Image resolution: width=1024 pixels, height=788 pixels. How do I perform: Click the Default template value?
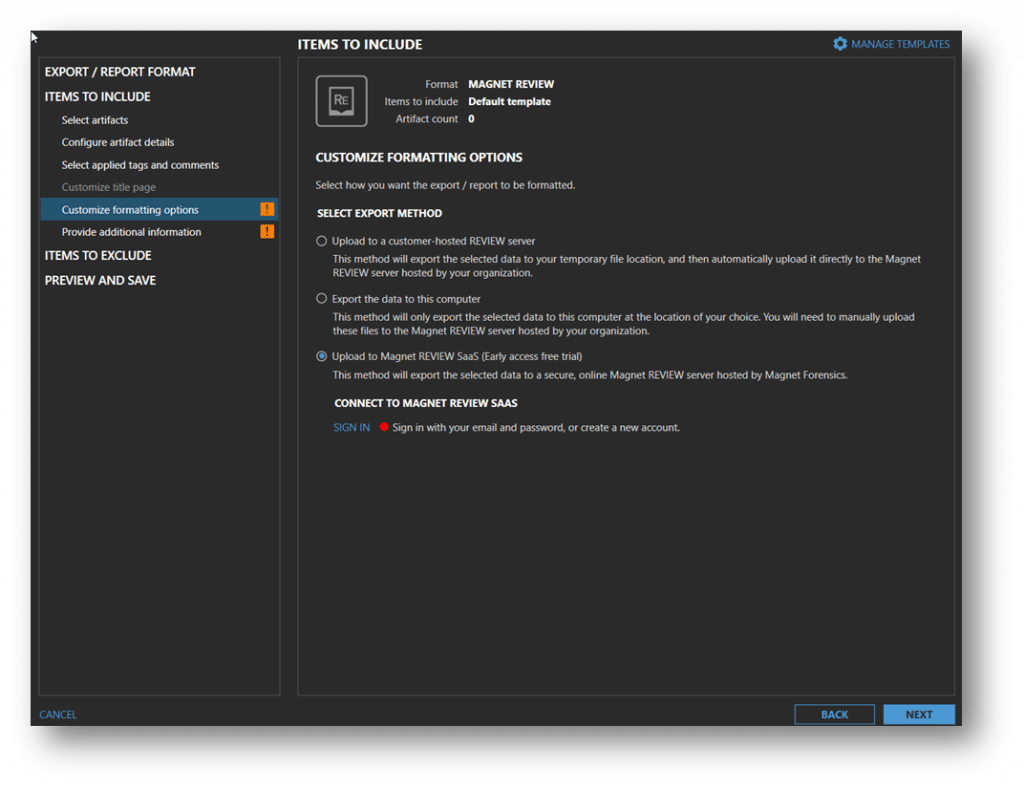509,101
